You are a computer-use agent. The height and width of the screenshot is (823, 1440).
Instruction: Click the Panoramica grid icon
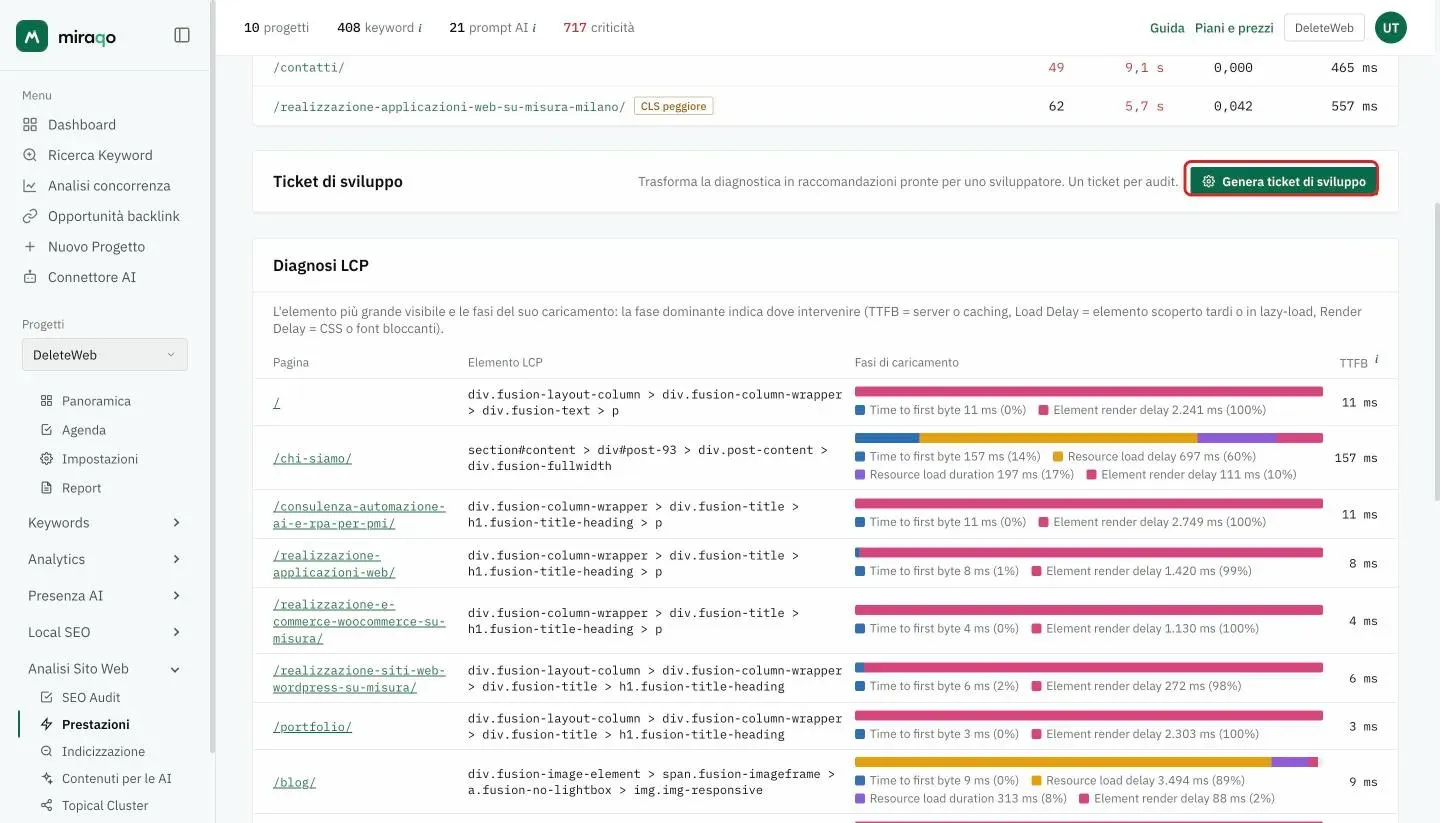tap(46, 401)
